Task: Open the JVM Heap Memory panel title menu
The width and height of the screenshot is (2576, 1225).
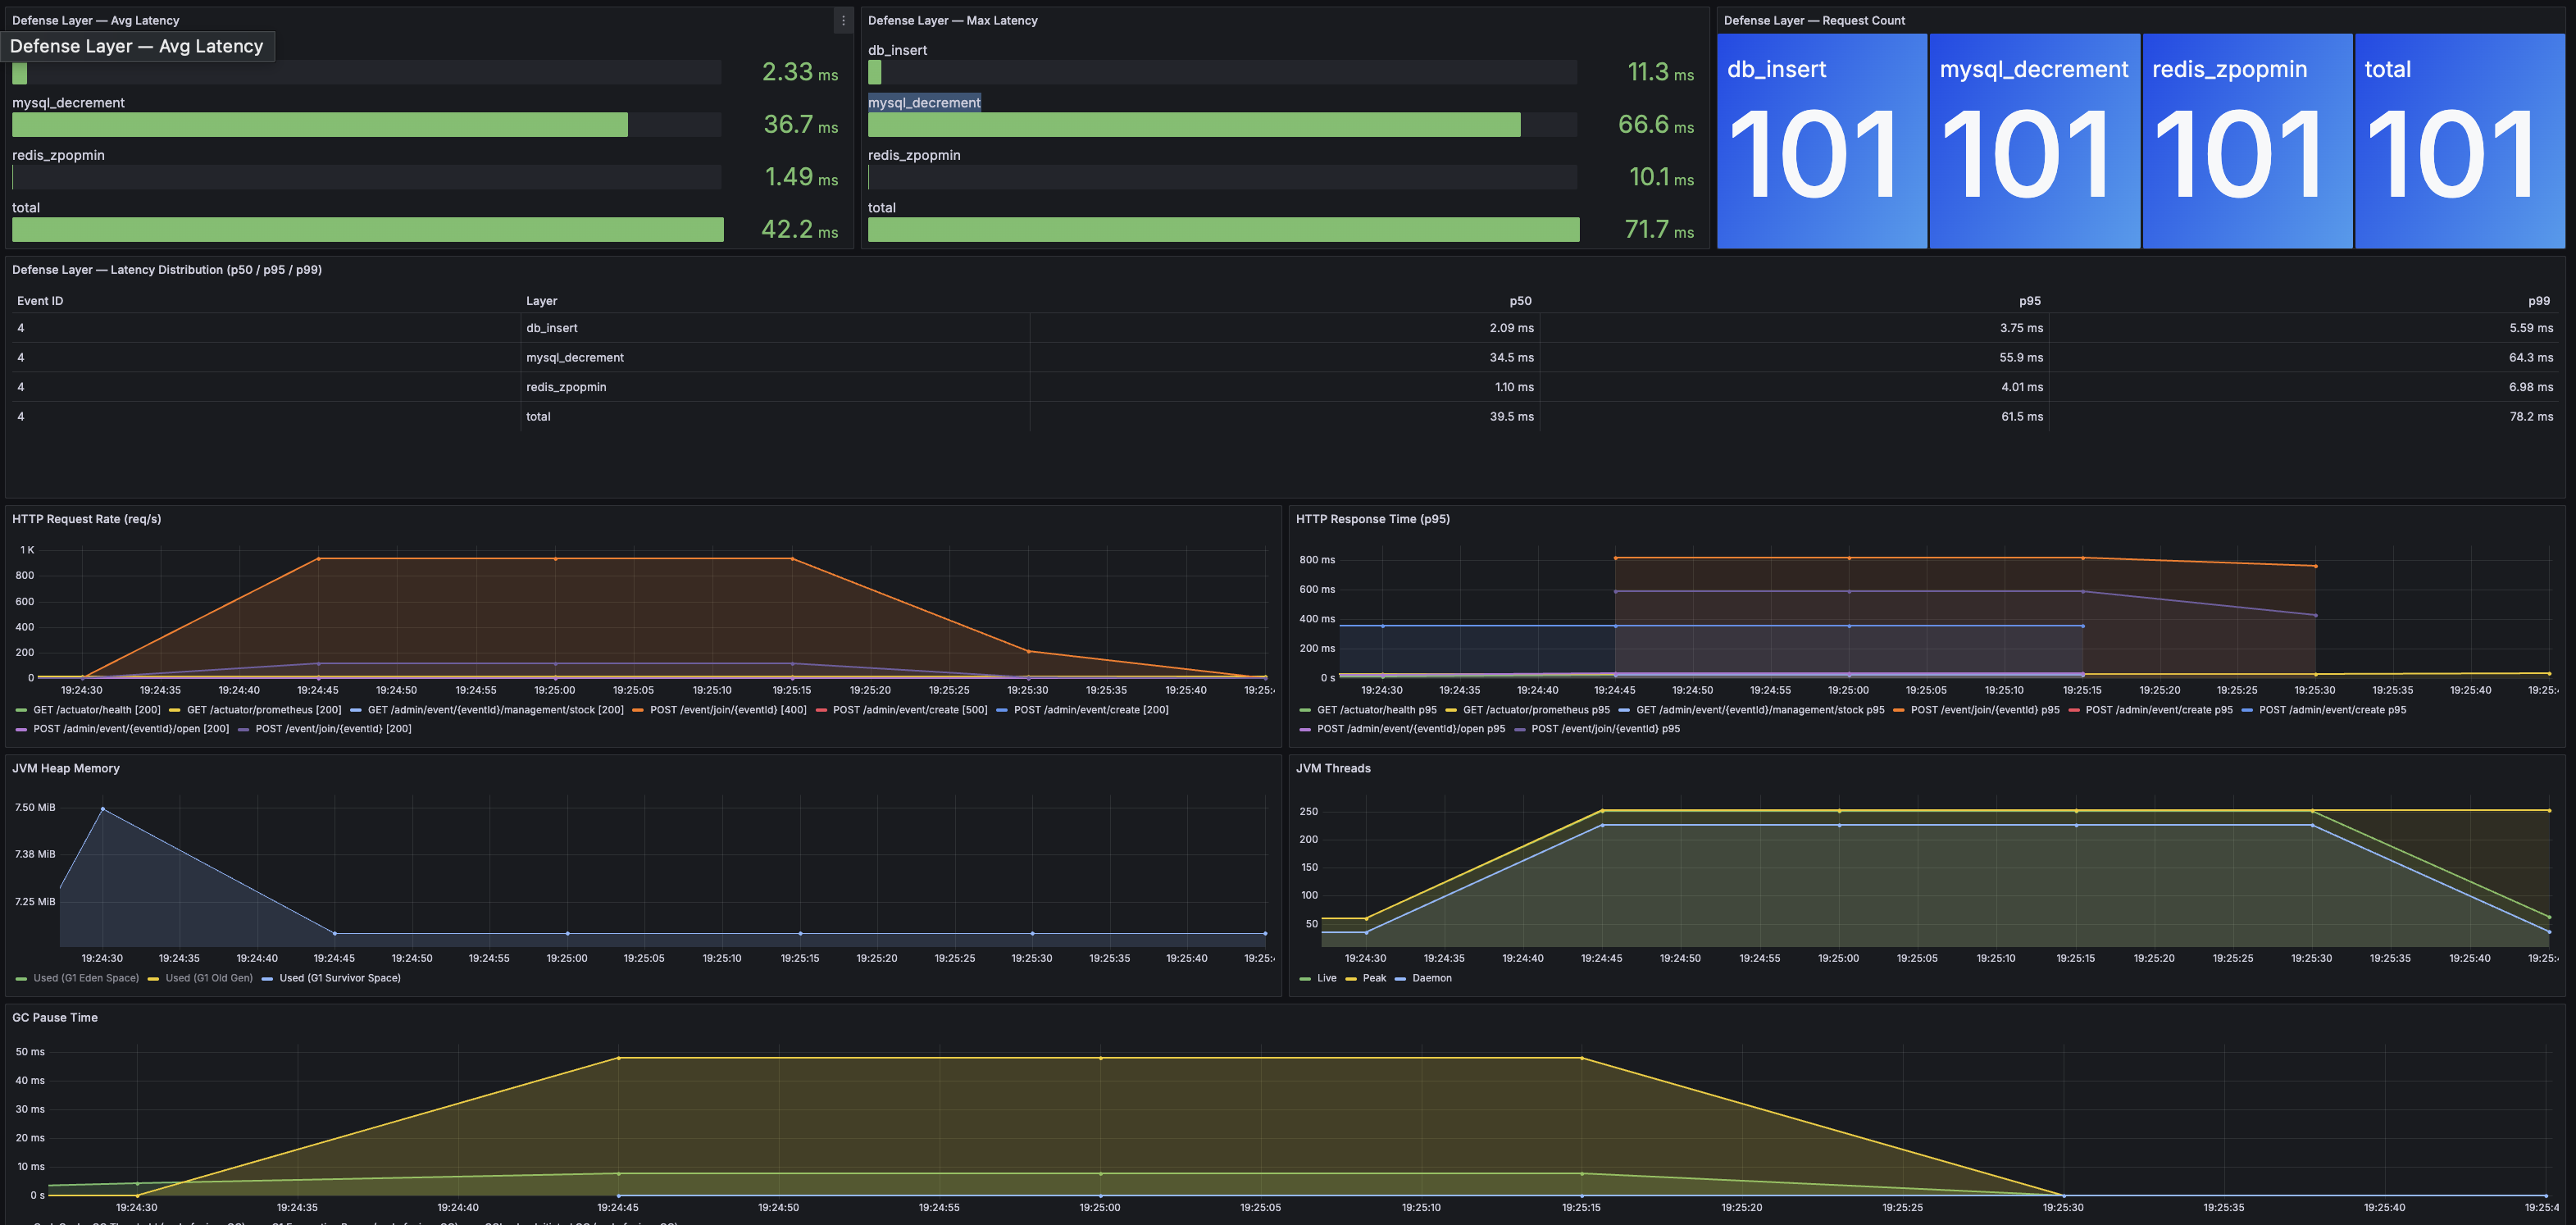Action: pos(65,768)
